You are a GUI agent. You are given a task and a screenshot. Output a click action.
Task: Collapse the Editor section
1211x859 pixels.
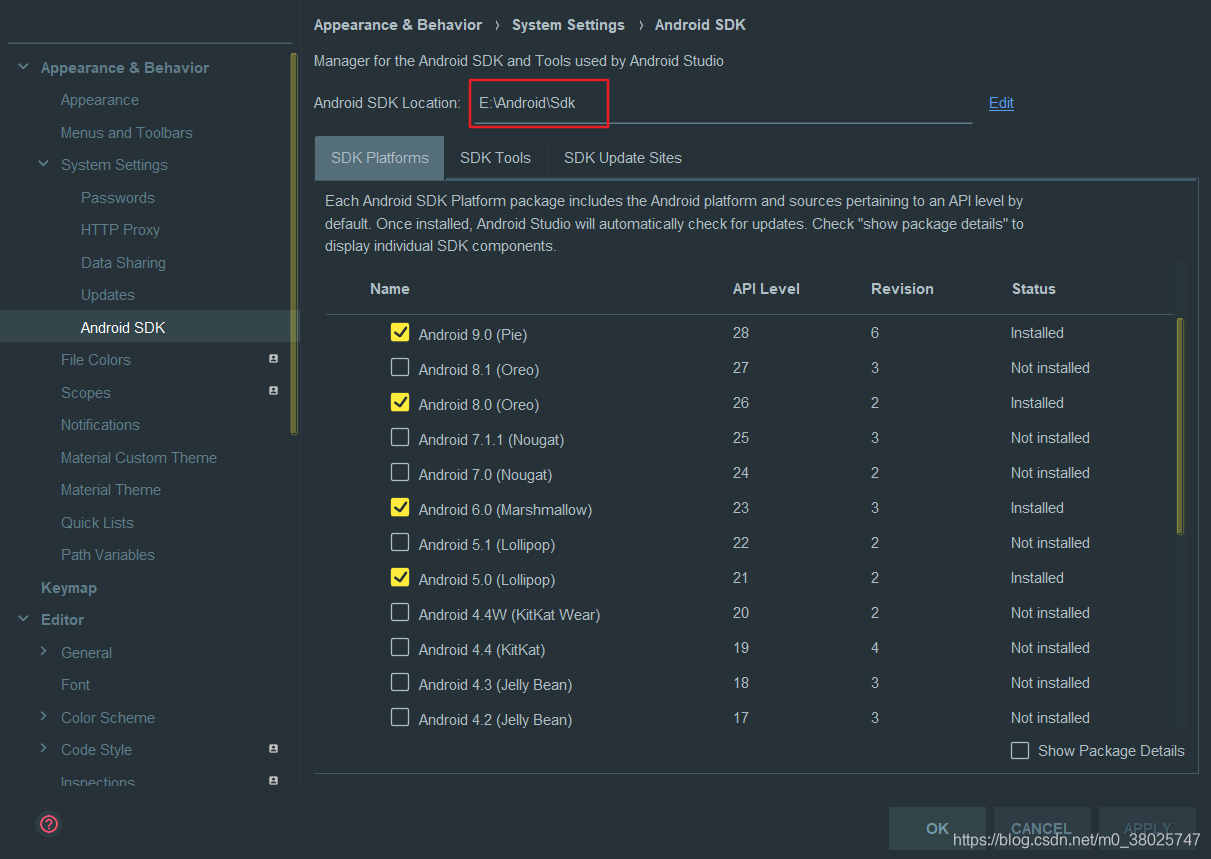(23, 619)
